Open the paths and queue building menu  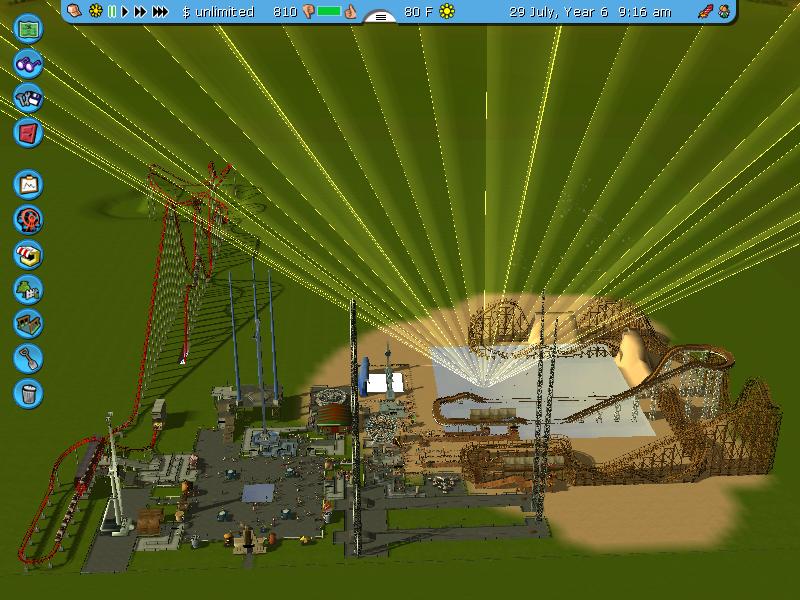point(28,324)
